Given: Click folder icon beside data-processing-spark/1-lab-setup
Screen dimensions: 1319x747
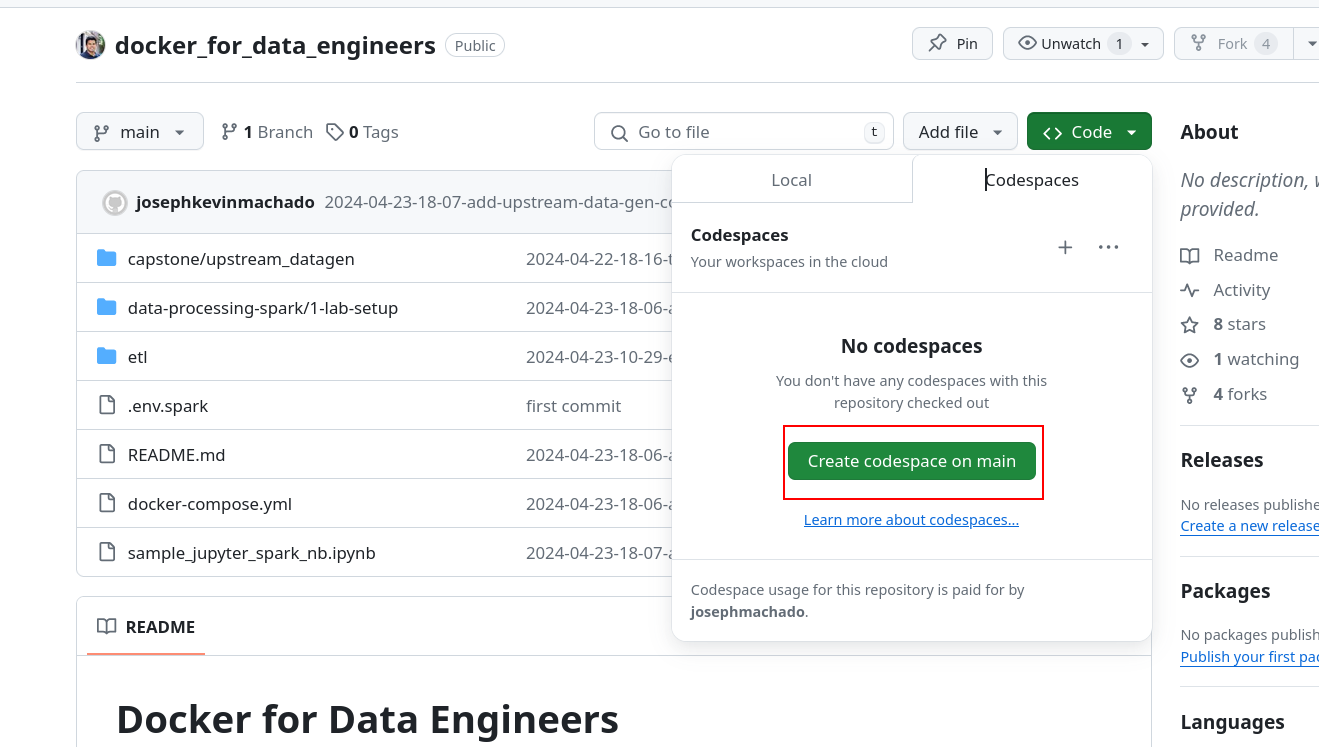Looking at the screenshot, I should tap(107, 308).
